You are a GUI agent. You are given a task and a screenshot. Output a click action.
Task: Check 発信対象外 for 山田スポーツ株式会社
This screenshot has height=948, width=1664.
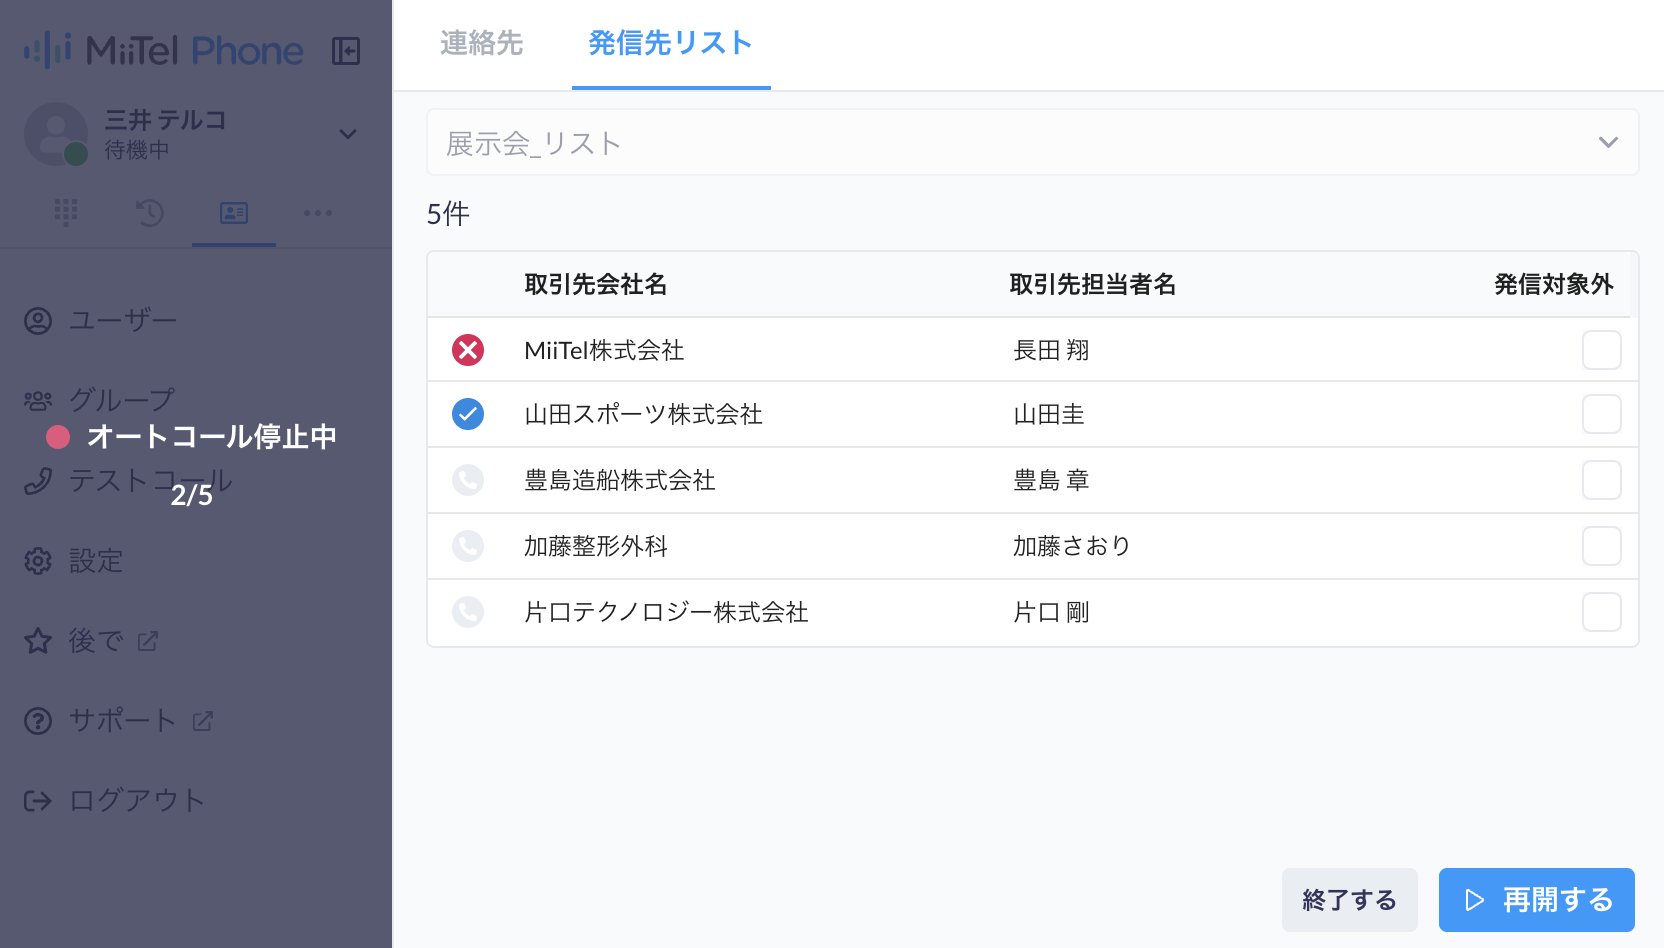point(1602,414)
